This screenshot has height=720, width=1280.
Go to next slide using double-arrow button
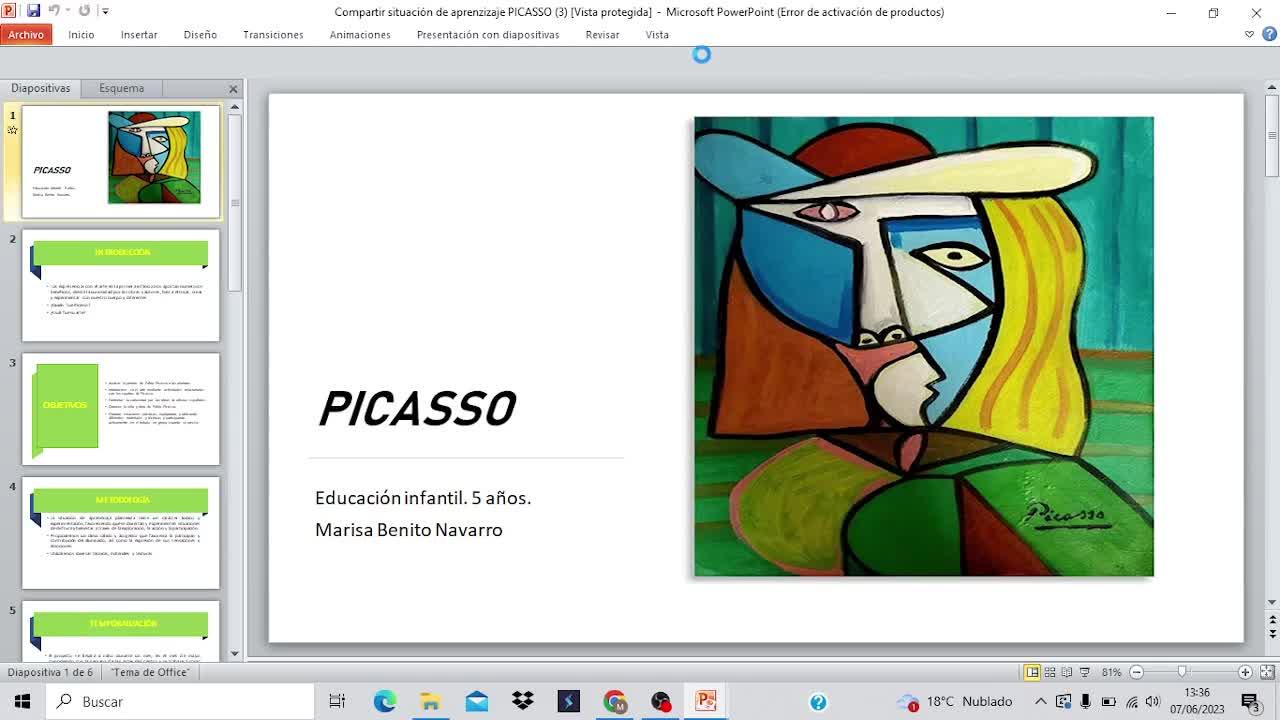click(1272, 634)
